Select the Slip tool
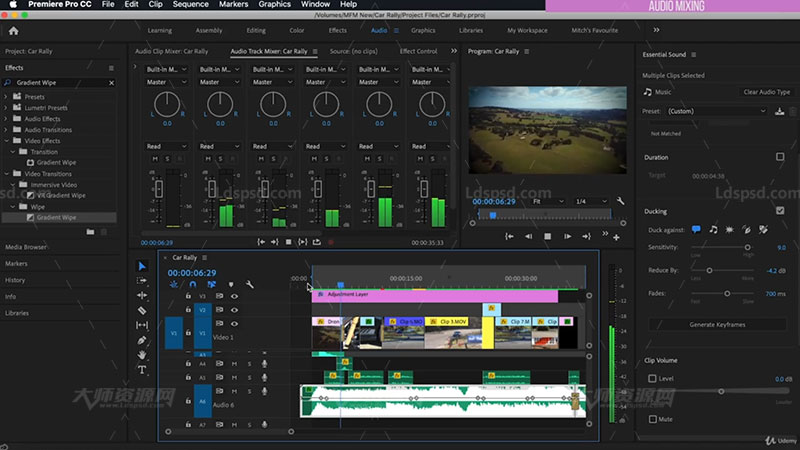The width and height of the screenshot is (800, 450). point(142,325)
